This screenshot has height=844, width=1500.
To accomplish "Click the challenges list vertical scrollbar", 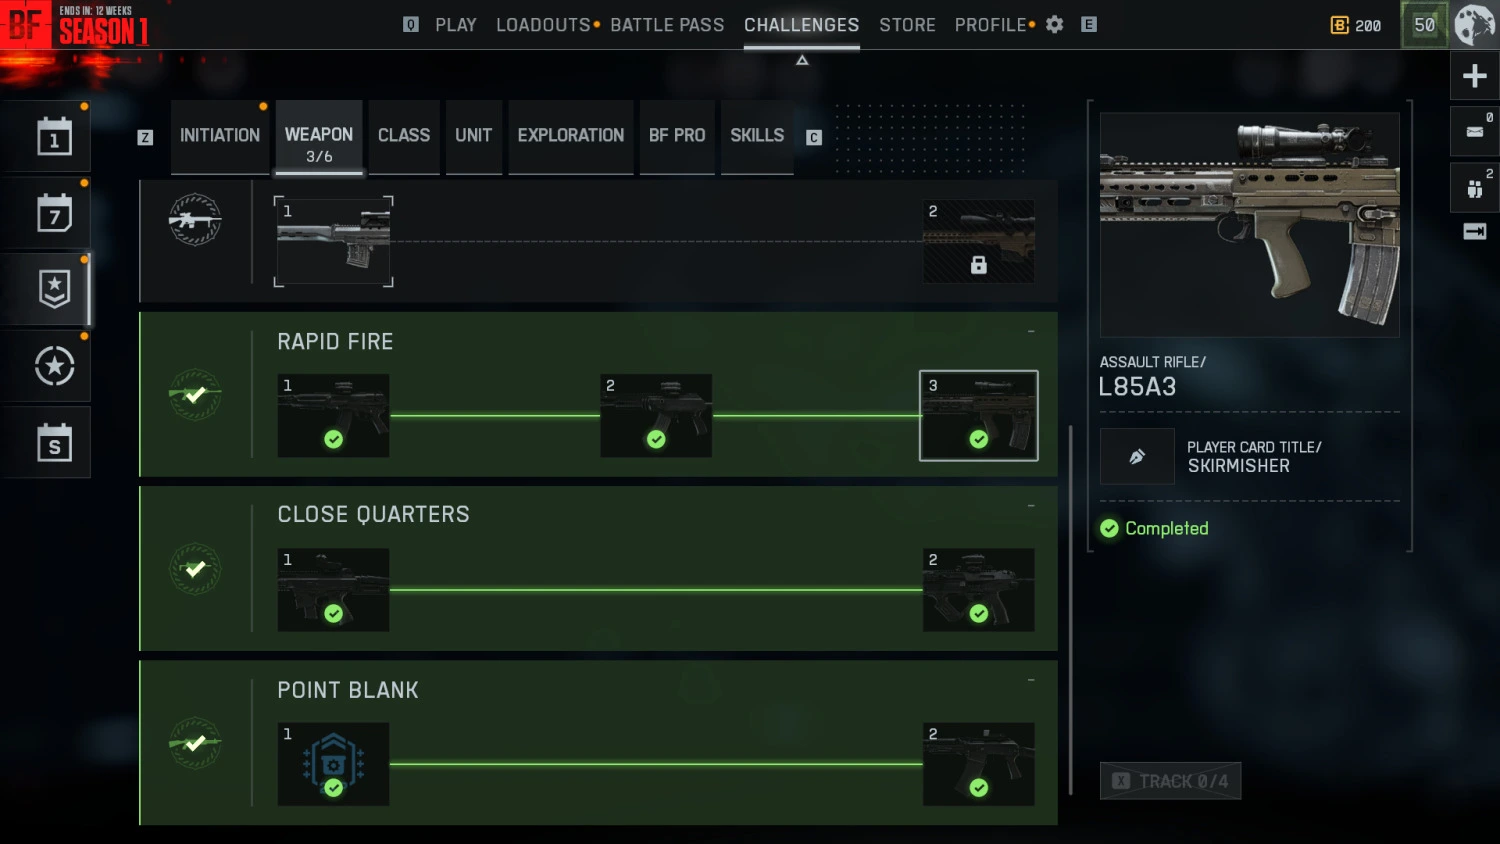I will pos(1071,610).
